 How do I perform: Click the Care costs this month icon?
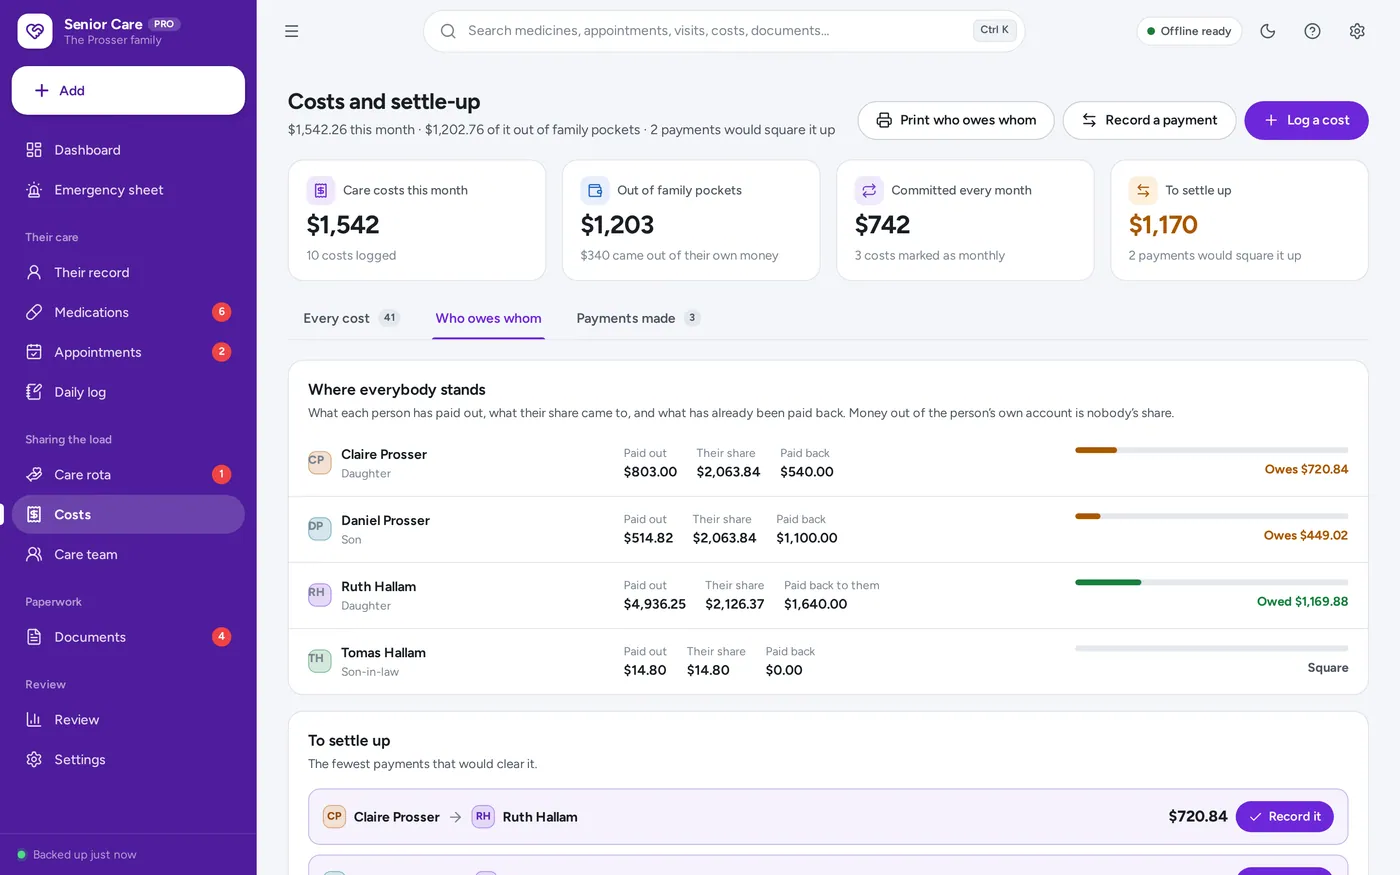tap(321, 190)
